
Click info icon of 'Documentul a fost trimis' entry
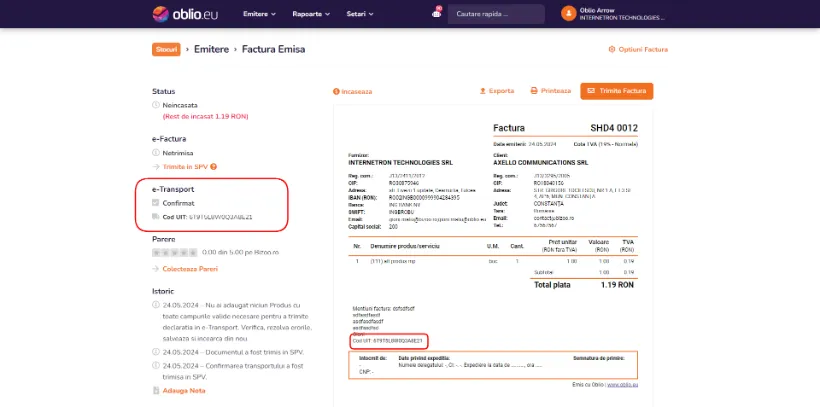pos(155,352)
